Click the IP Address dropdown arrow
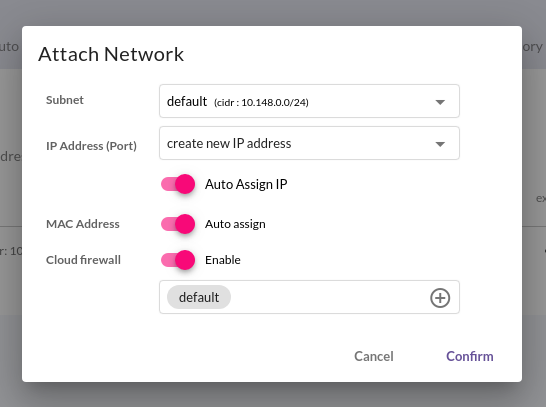The image size is (546, 407). tap(440, 144)
